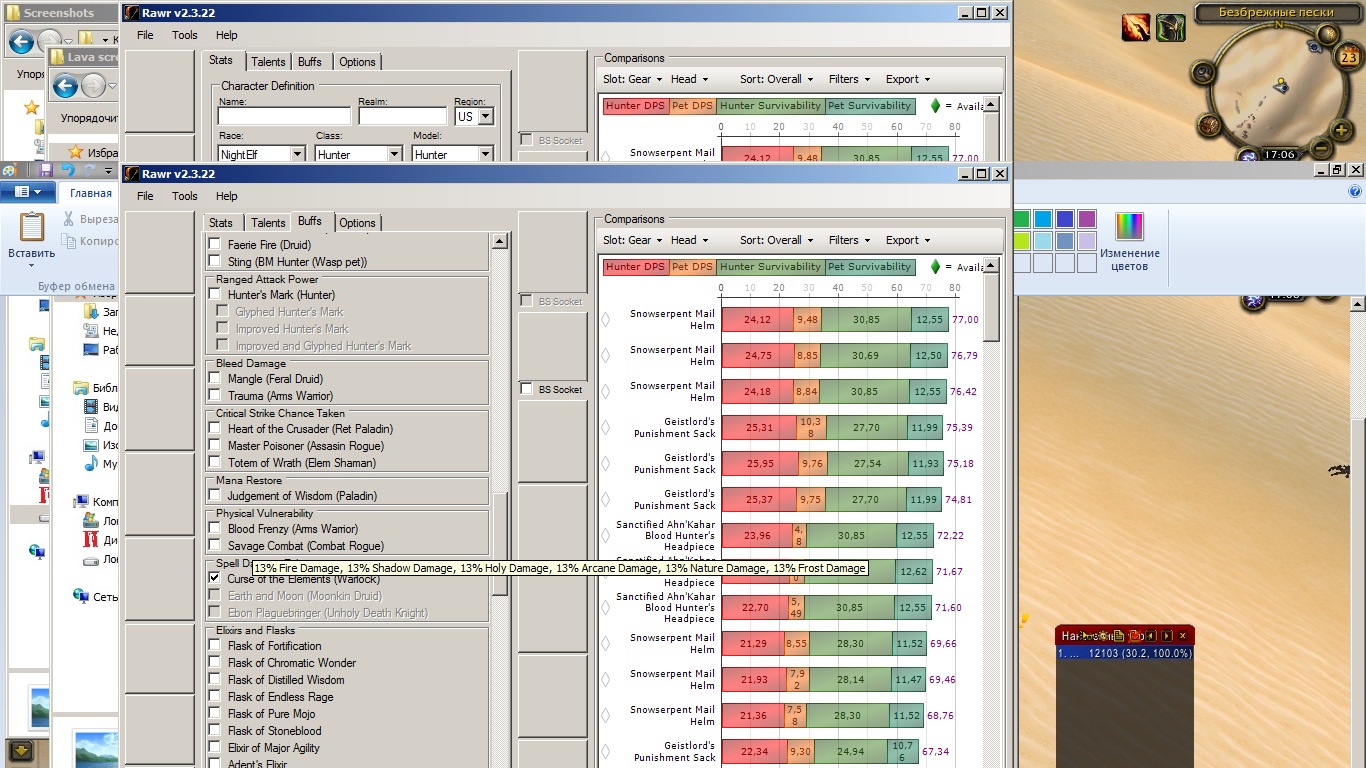Uncheck Curse of the Elements (Warlock)

pos(214,579)
